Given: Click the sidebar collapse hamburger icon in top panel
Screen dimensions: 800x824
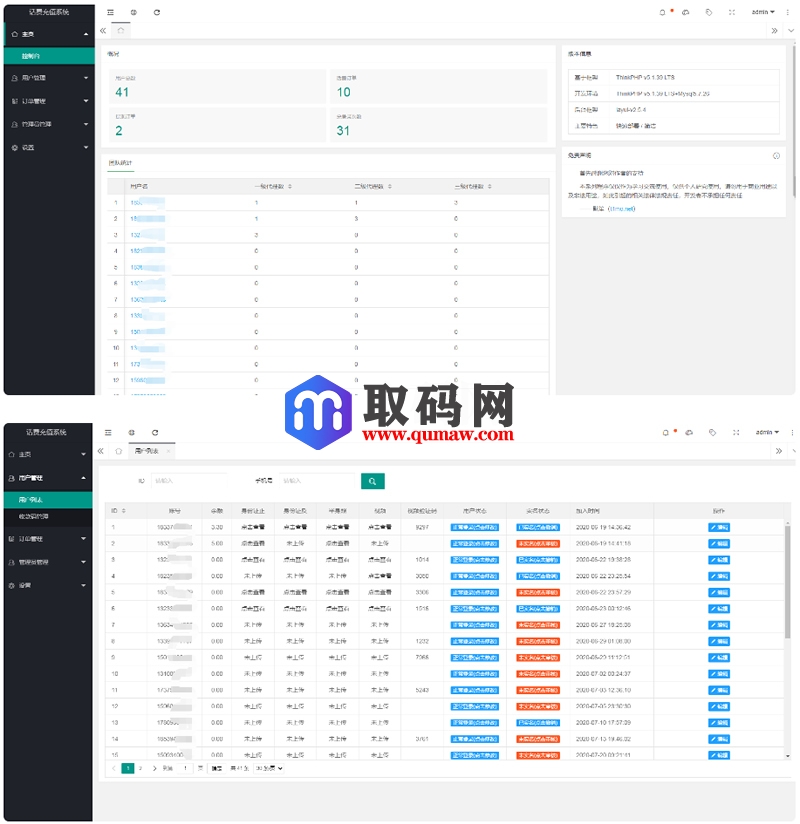Looking at the screenshot, I should 110,12.
